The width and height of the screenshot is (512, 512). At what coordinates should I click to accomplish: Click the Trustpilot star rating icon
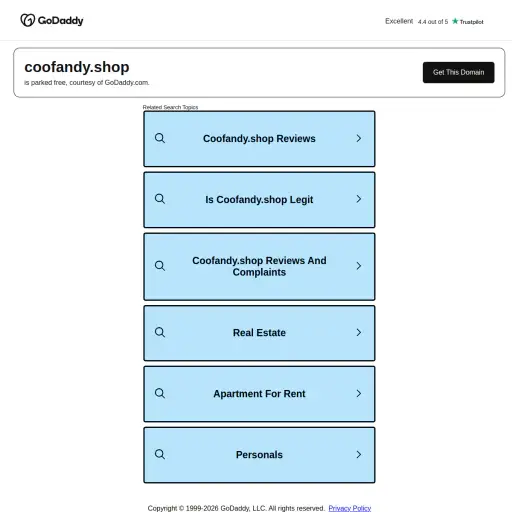pos(455,21)
